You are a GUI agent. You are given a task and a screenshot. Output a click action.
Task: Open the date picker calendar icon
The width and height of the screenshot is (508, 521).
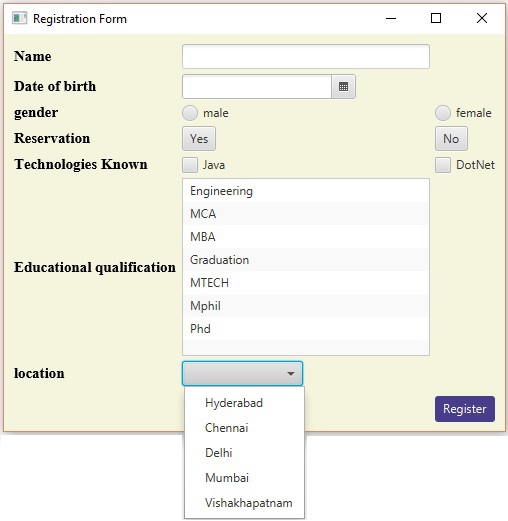pos(343,87)
